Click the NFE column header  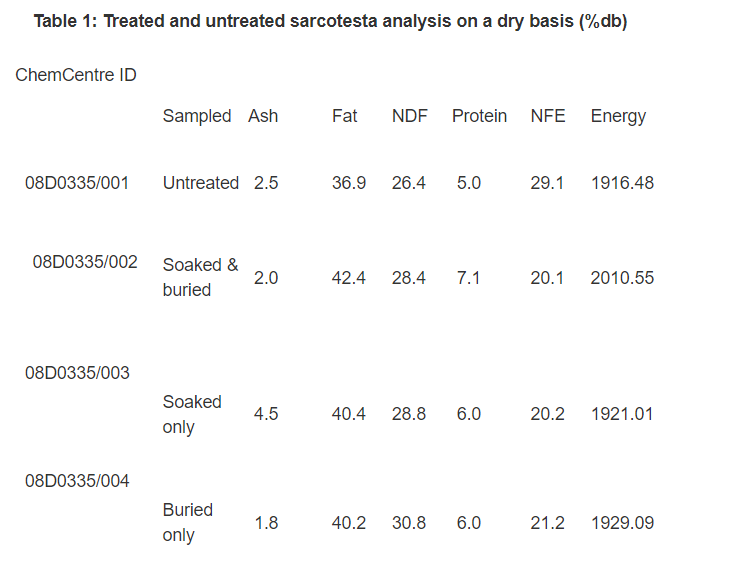547,116
